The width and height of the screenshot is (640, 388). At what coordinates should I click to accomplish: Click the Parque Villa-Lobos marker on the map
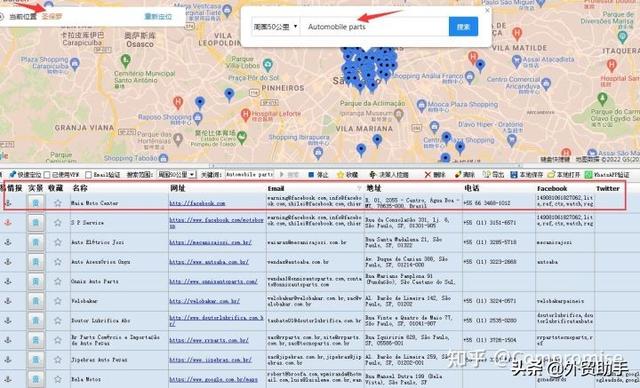(267, 64)
